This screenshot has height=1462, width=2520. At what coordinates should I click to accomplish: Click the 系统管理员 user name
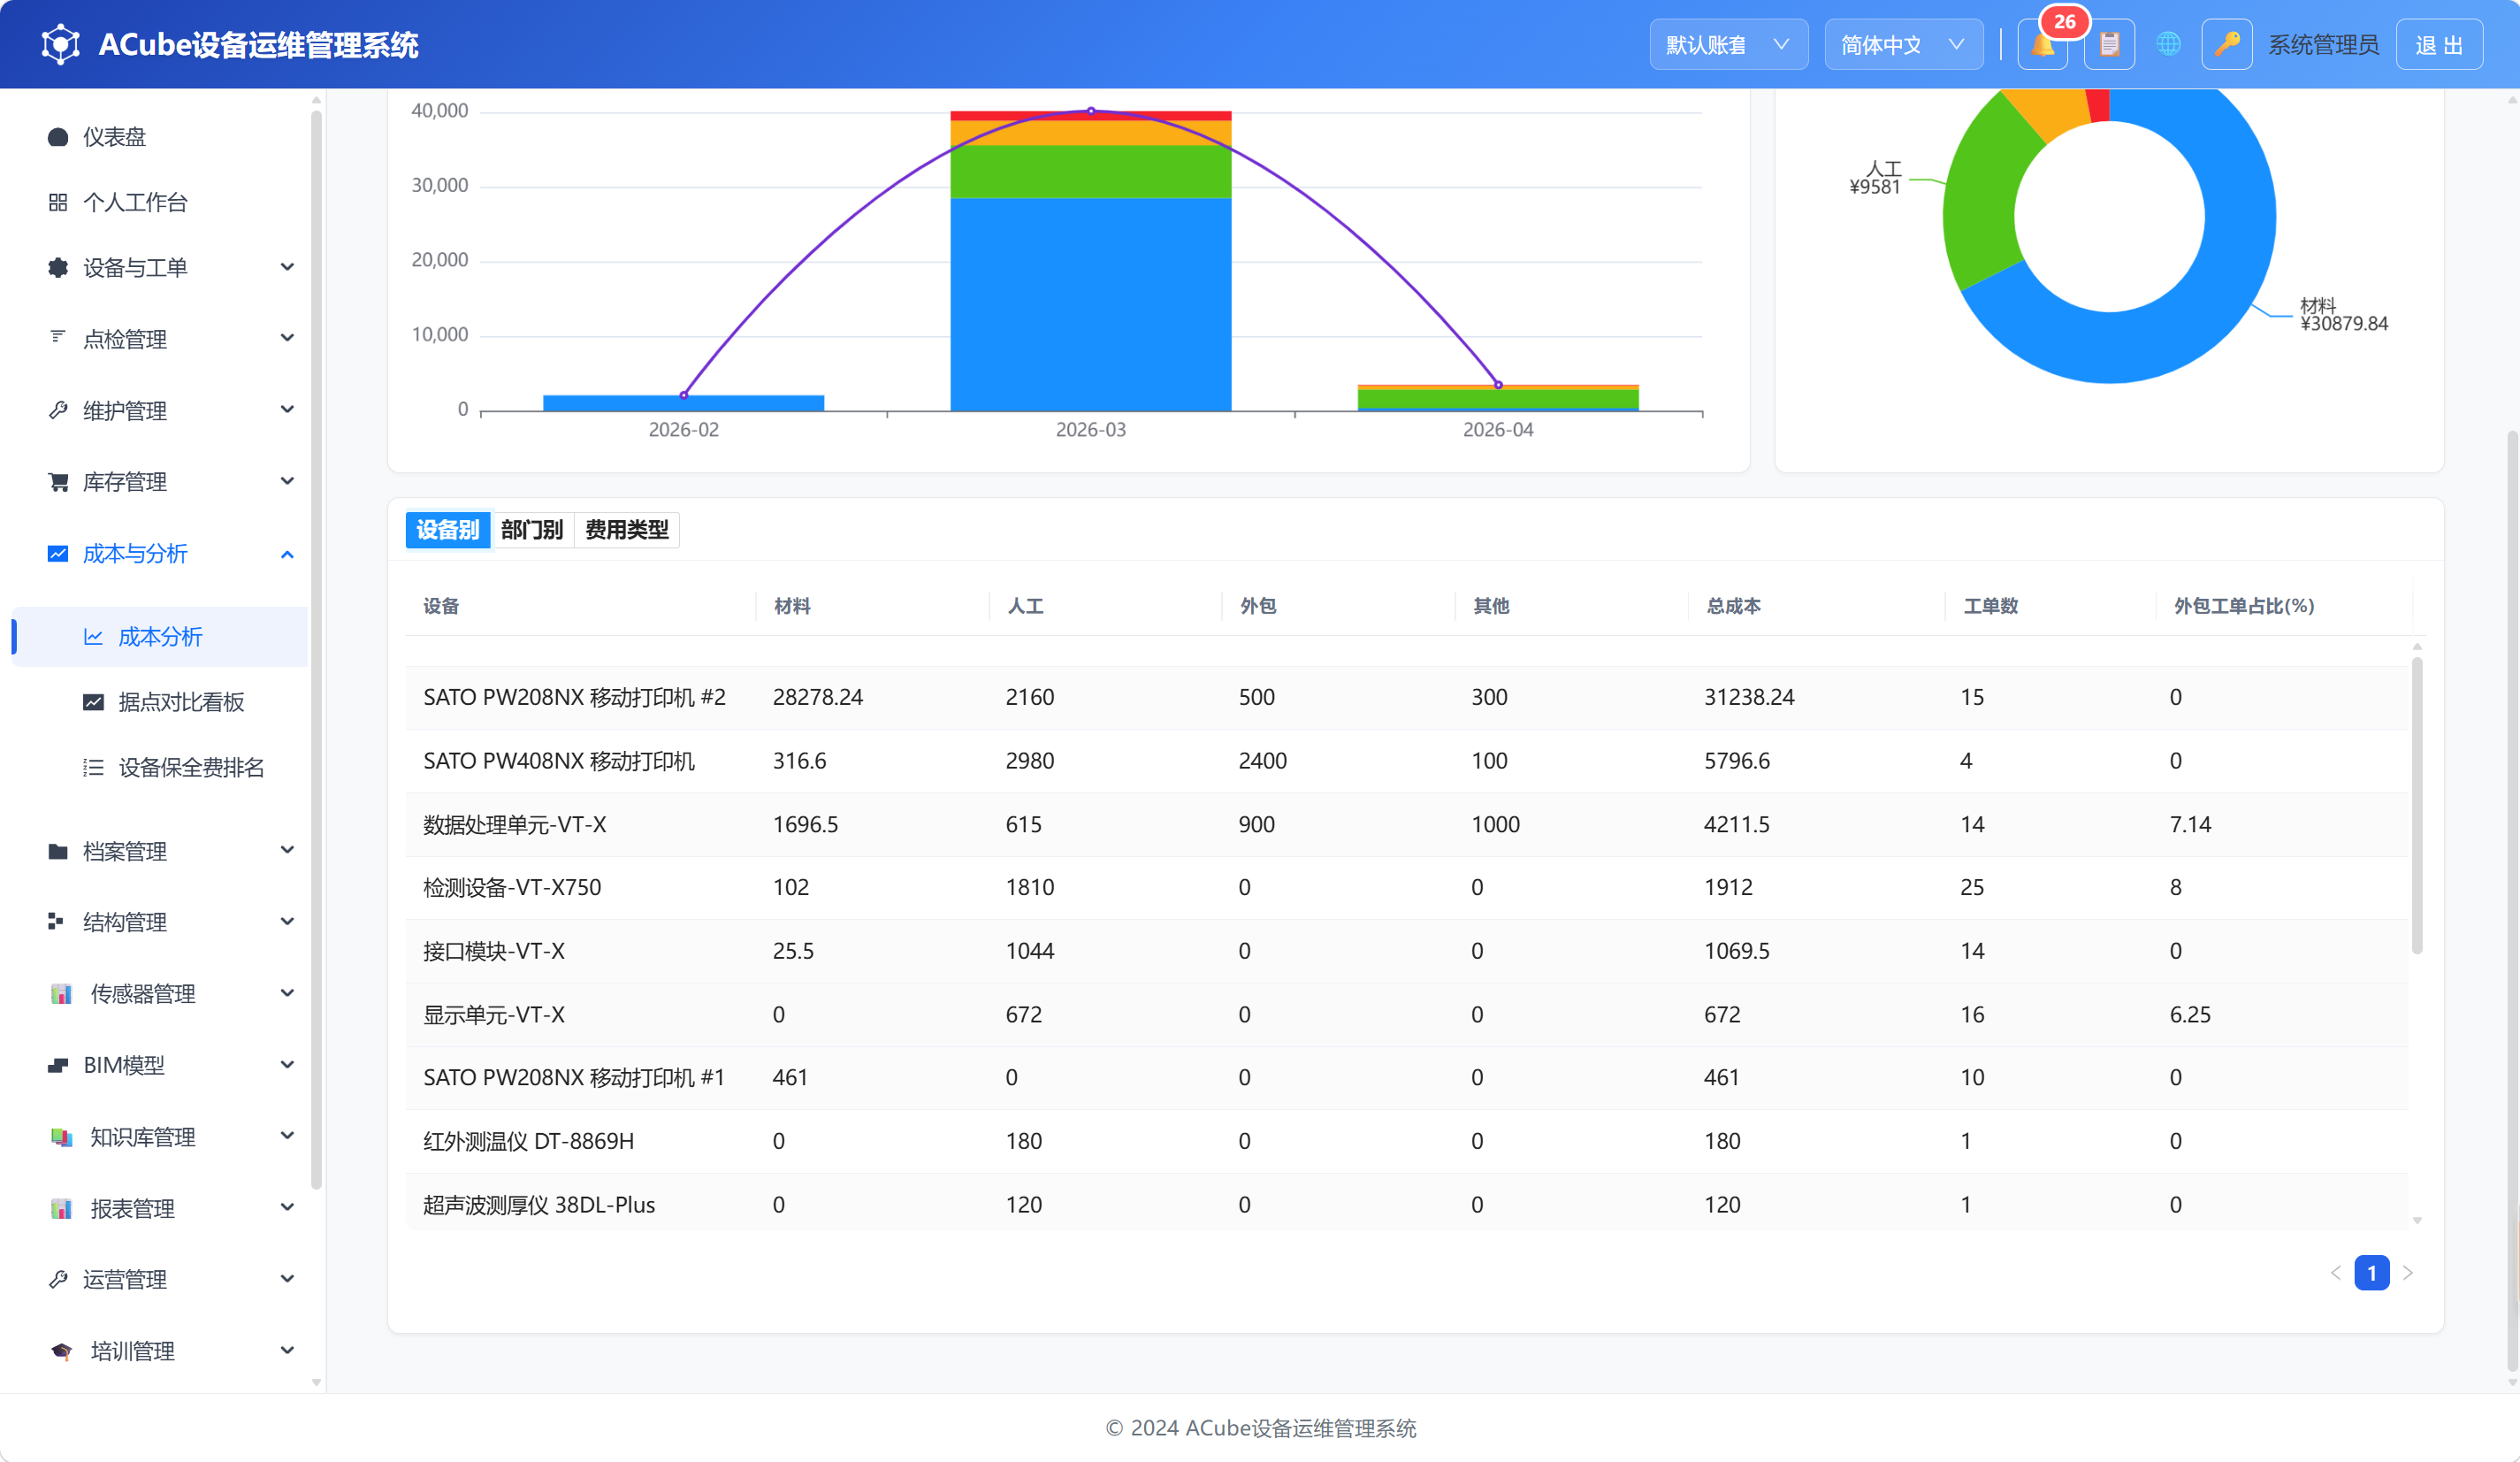coord(2322,45)
